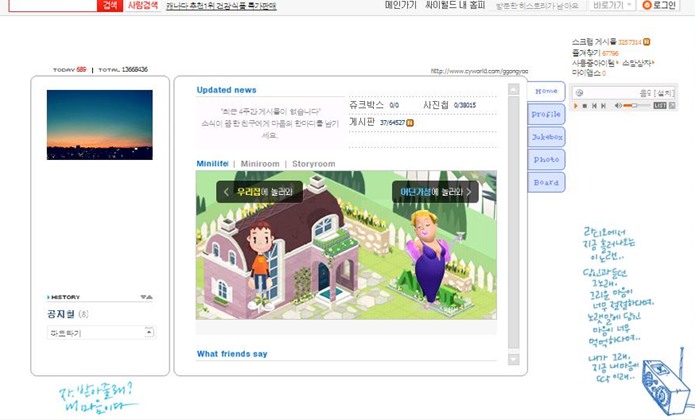The image size is (695, 420).
Task: Open the underlined ad link in top bar
Action: 221,6
